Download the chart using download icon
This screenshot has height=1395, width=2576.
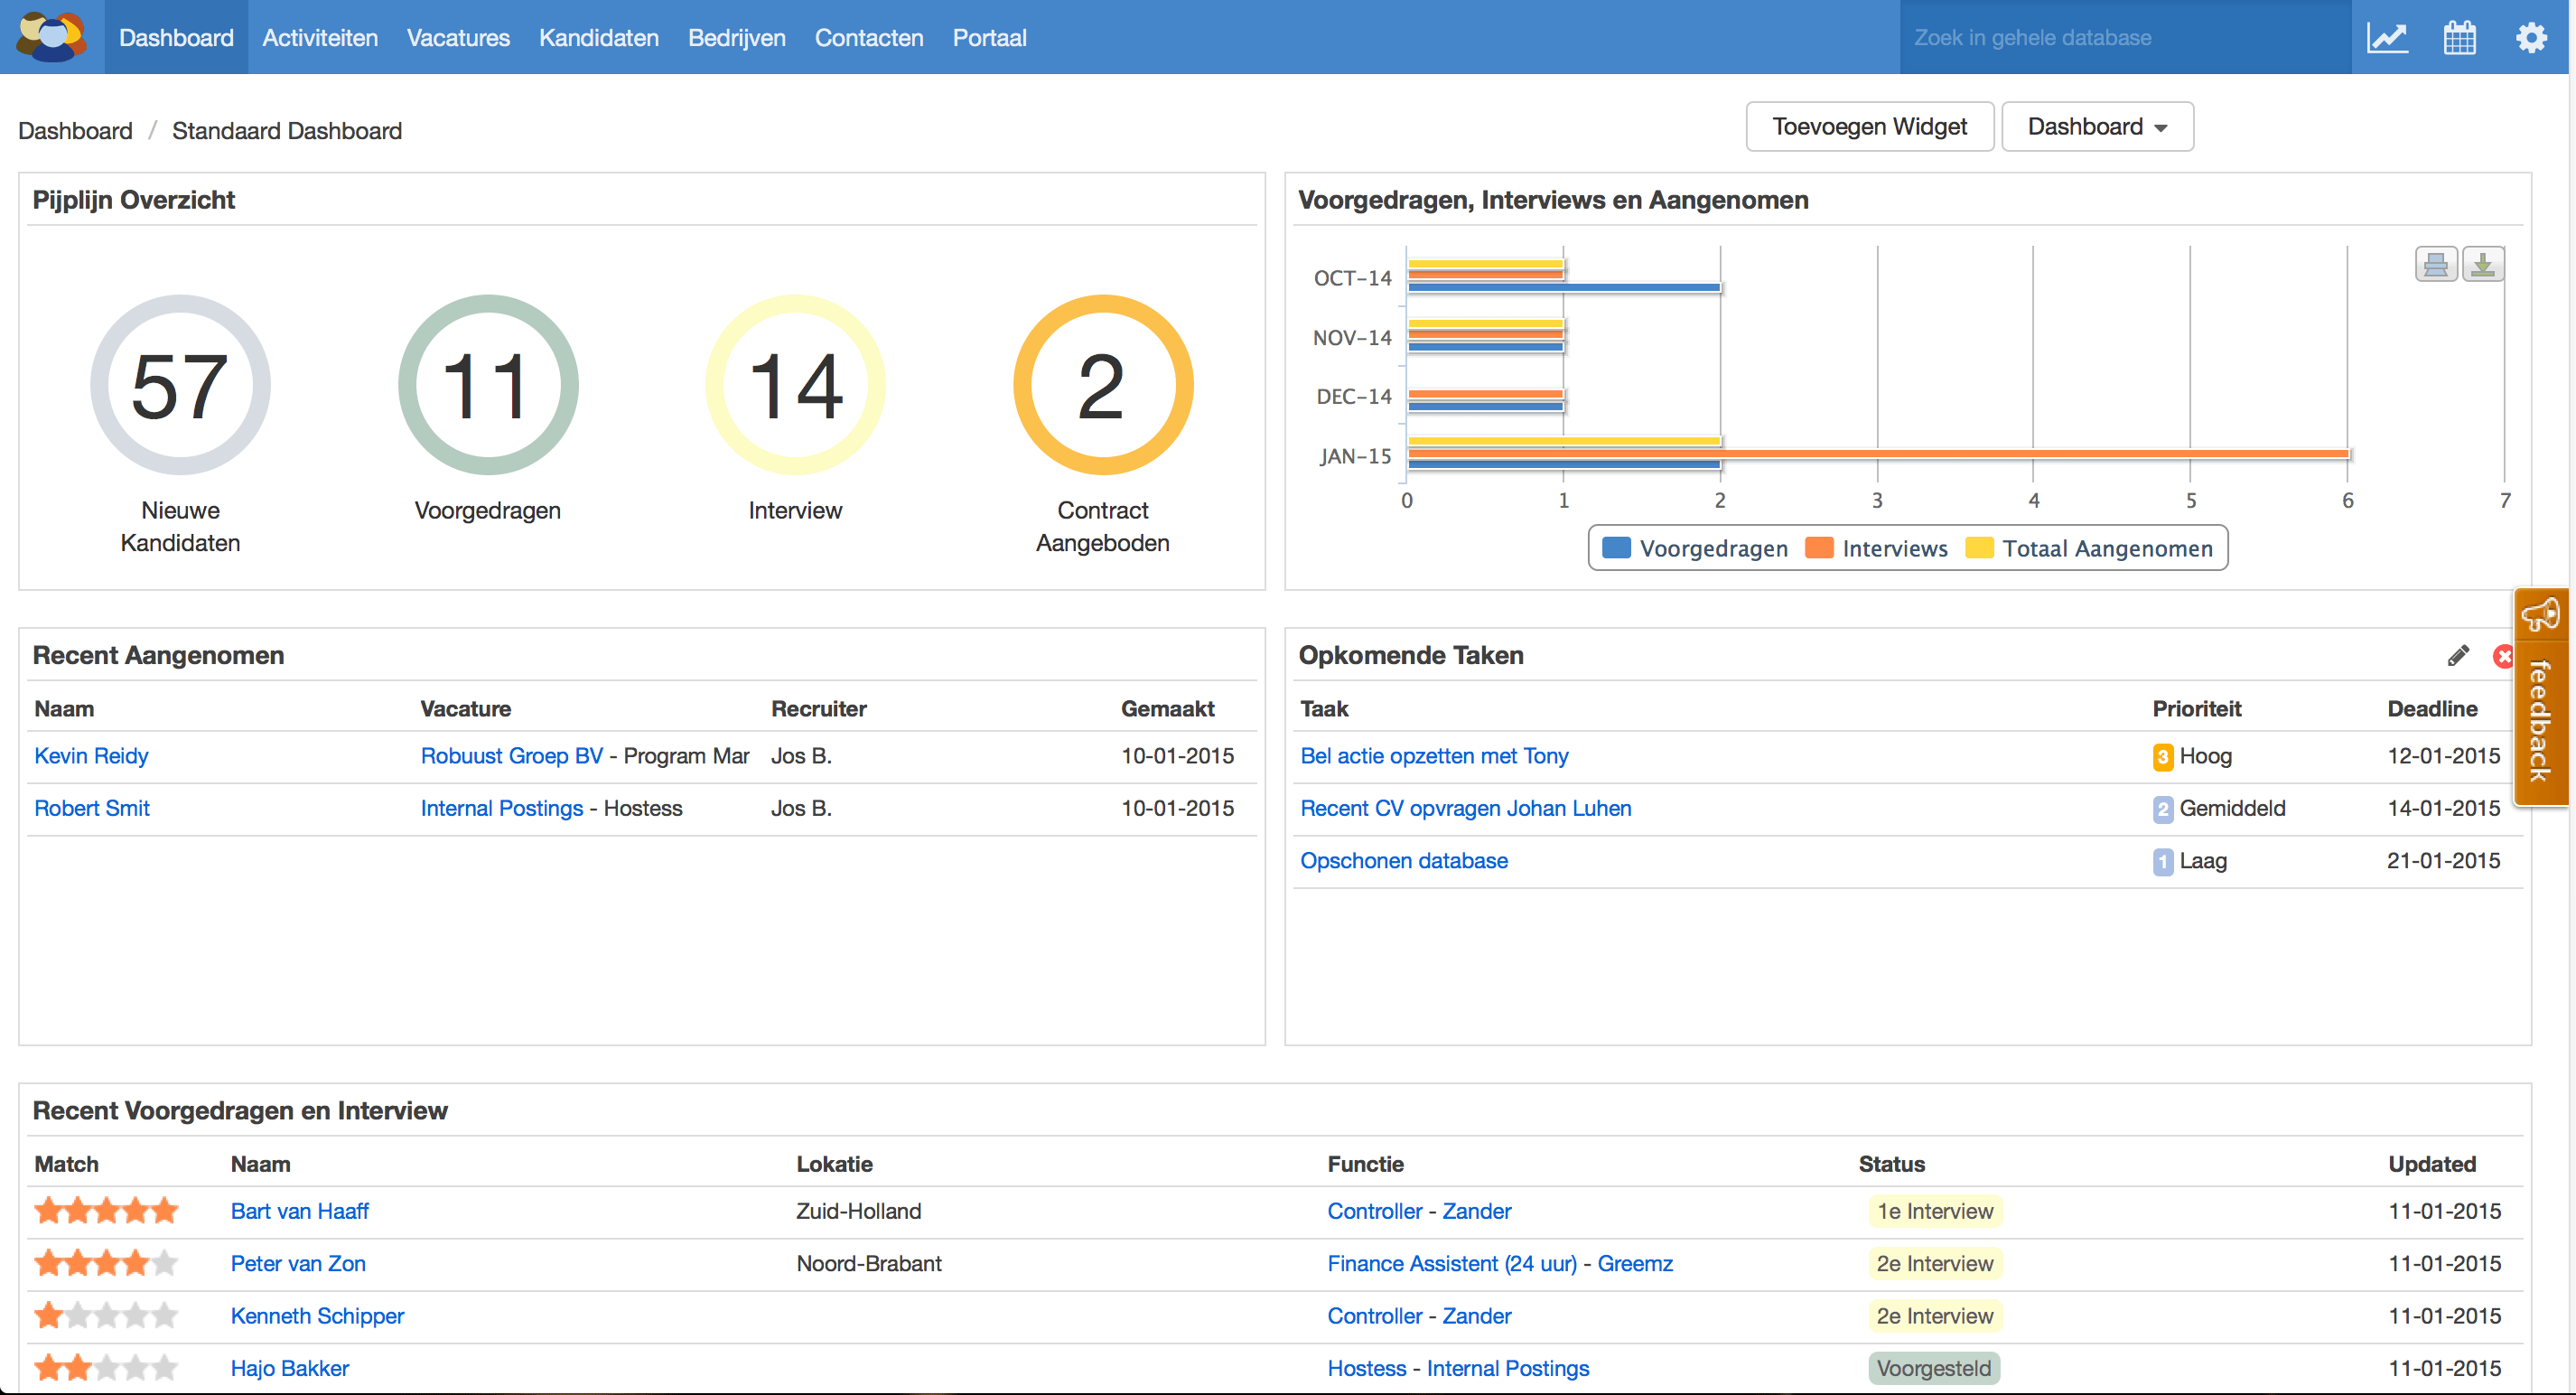point(2482,265)
